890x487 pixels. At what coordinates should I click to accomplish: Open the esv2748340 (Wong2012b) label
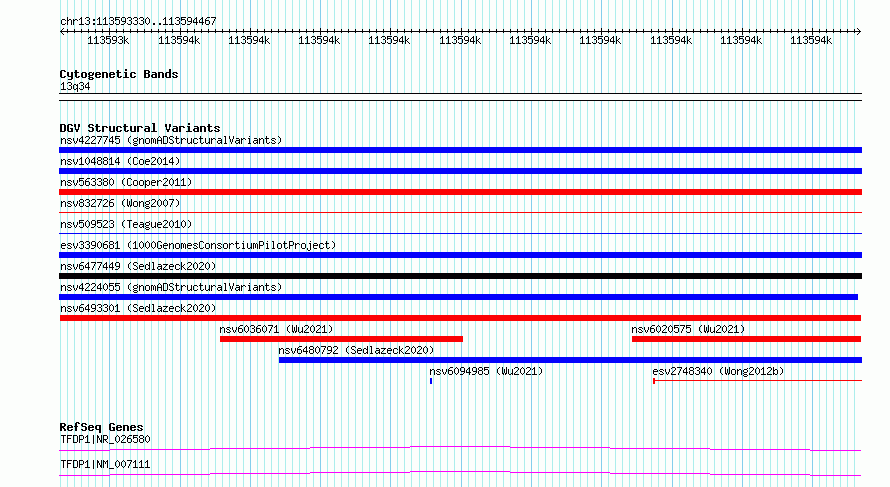pos(718,371)
